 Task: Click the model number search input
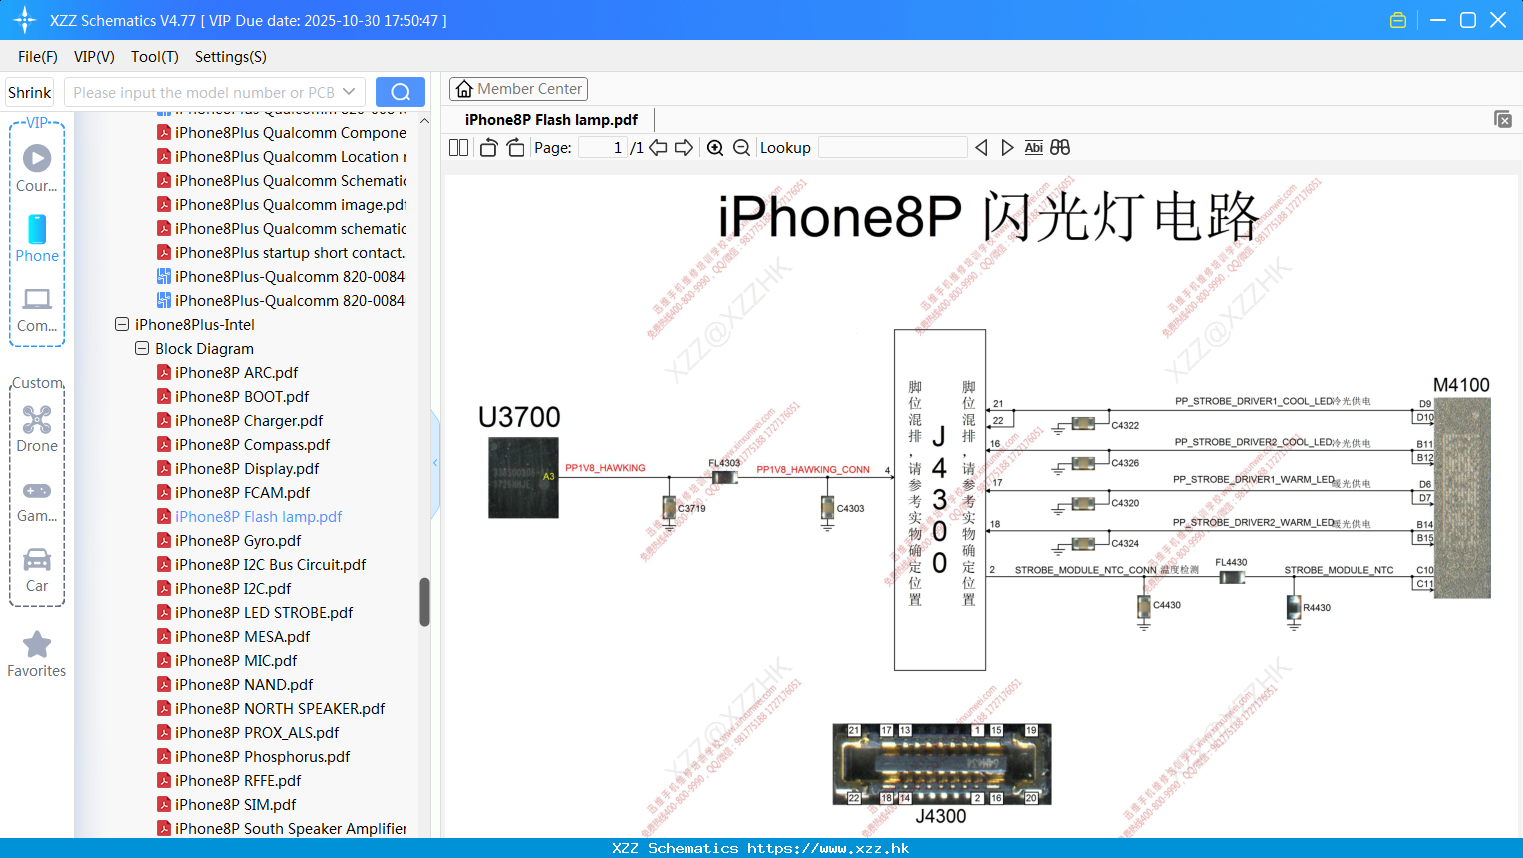tap(204, 92)
